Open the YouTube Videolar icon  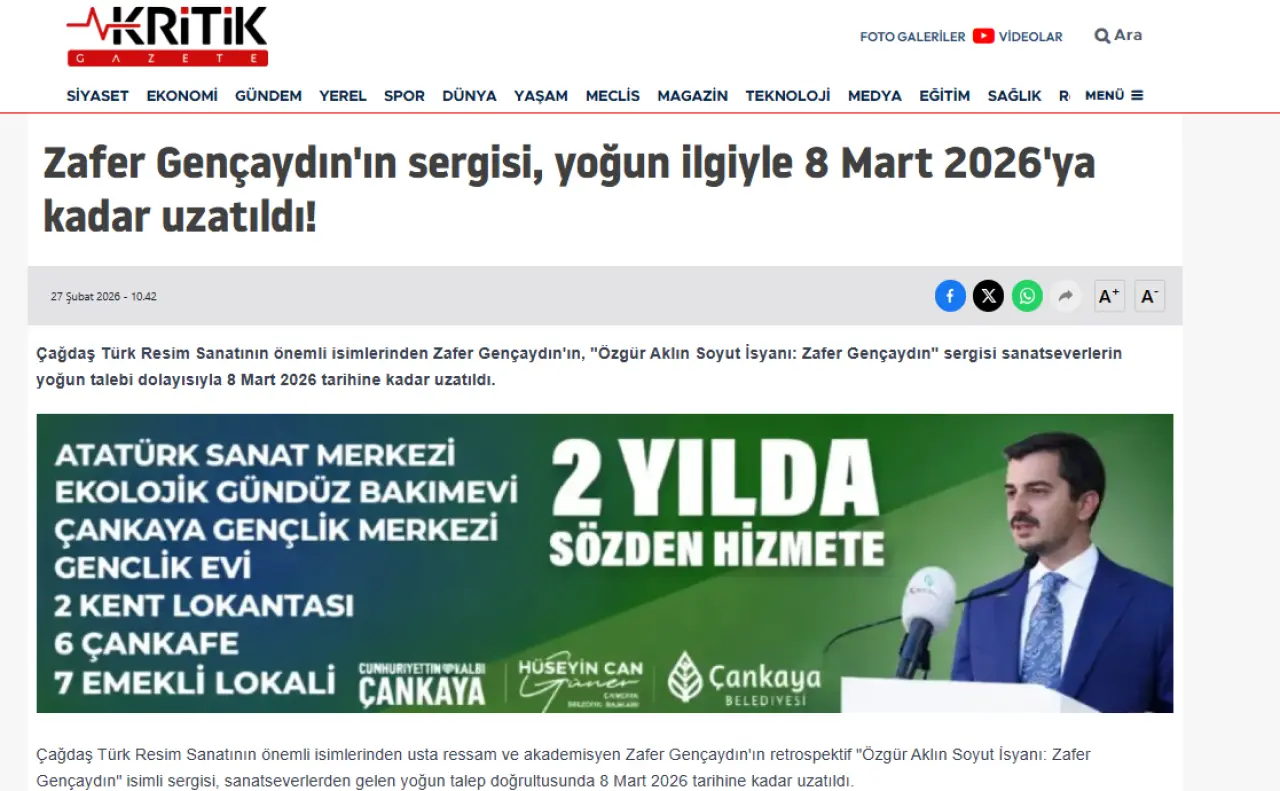tap(983, 36)
